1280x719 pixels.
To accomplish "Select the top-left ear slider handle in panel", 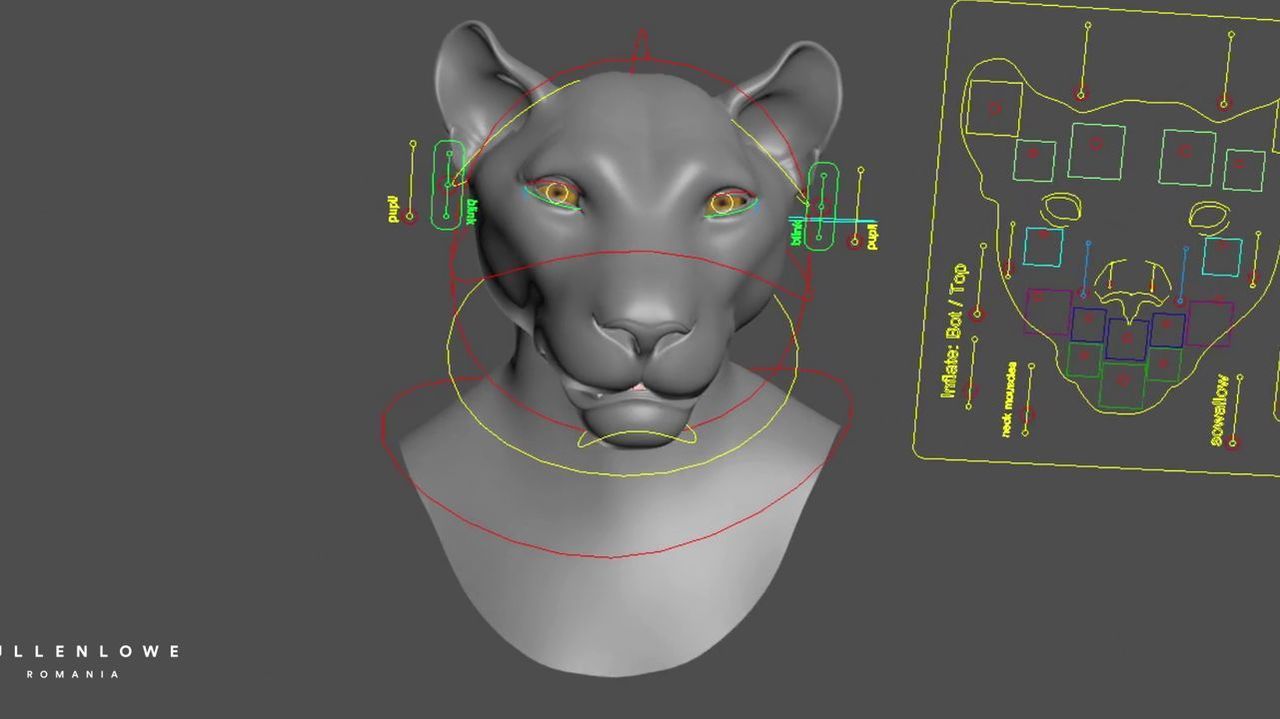I will click(x=1081, y=95).
